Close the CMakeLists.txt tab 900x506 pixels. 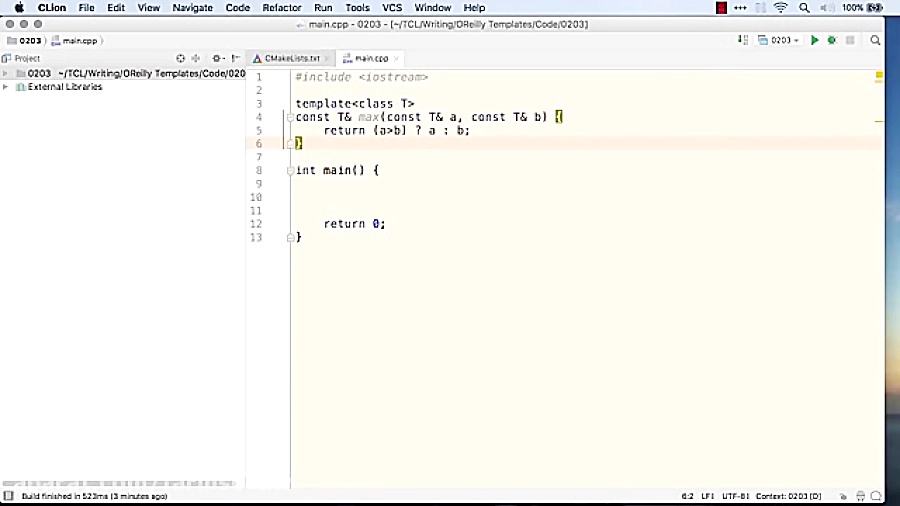[327, 59]
